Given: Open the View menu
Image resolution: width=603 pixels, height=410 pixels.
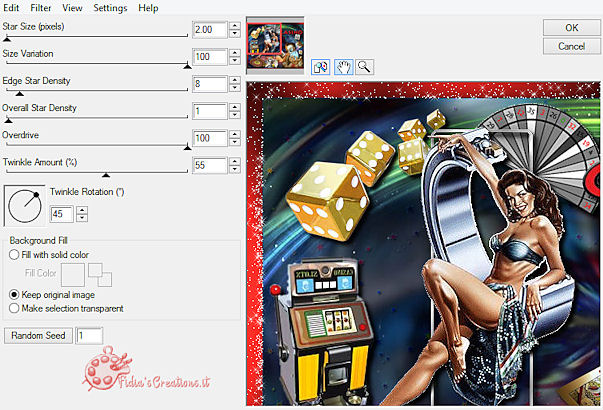Looking at the screenshot, I should [72, 8].
